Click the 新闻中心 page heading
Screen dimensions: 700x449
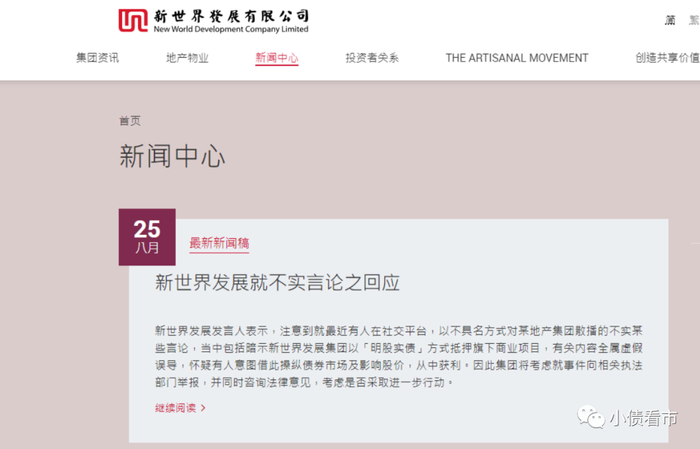click(172, 156)
